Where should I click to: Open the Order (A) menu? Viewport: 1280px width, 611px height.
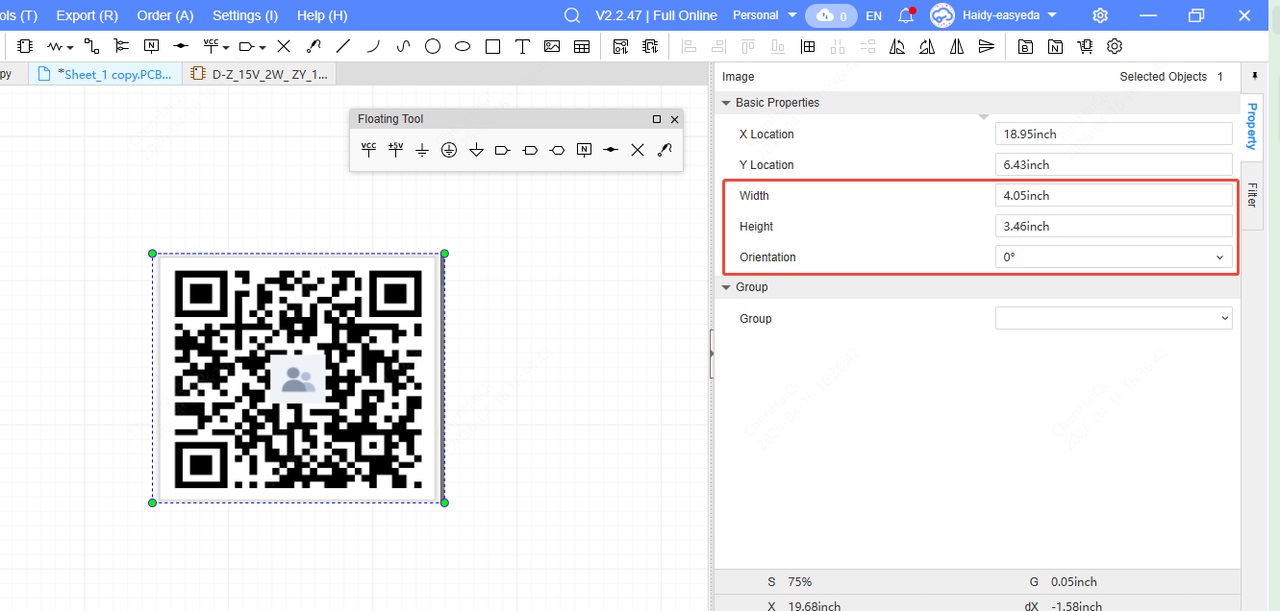pos(165,15)
